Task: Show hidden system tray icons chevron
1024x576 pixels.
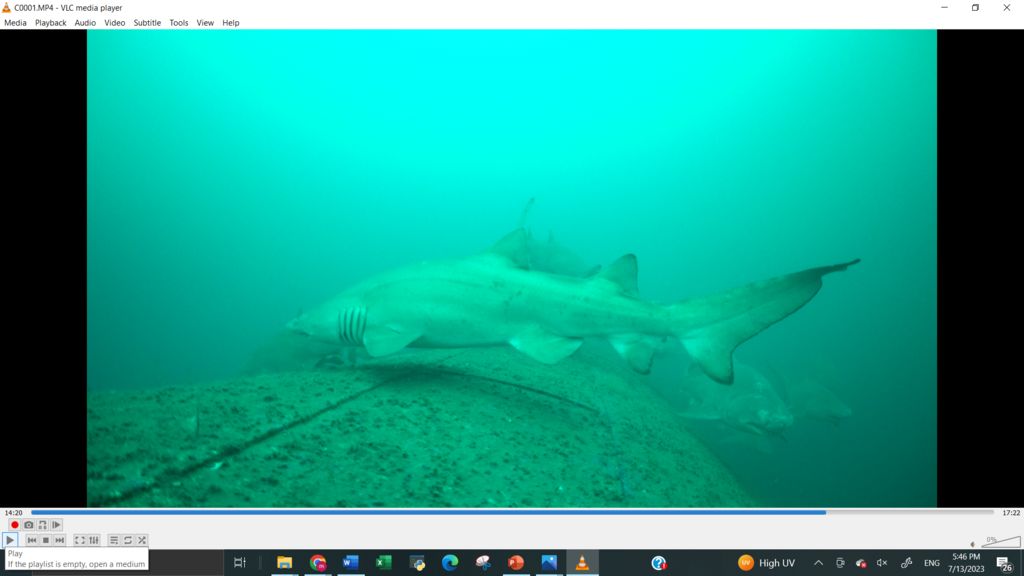Action: point(818,563)
